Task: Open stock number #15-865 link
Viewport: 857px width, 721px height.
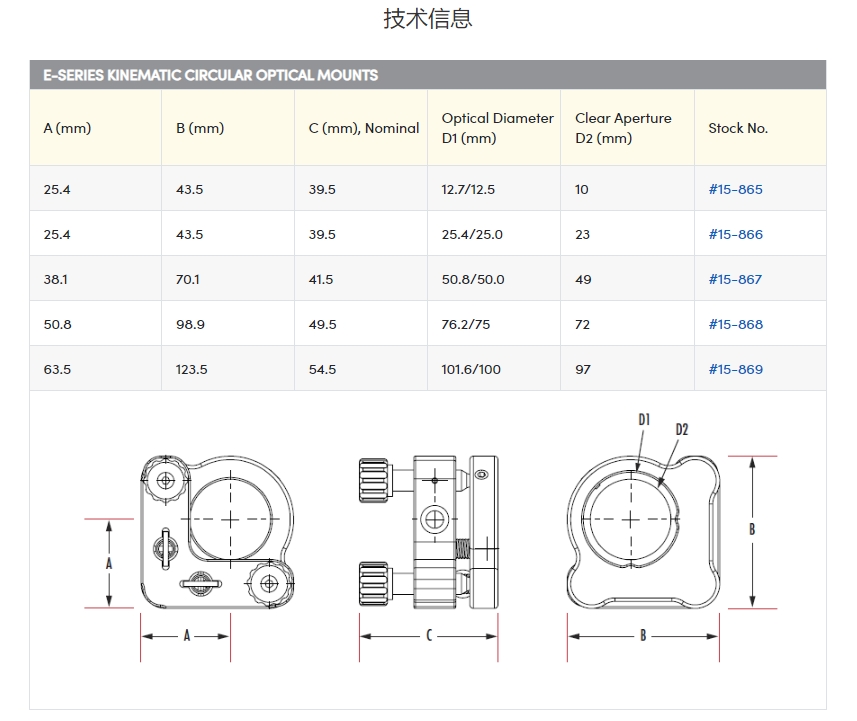Action: (735, 189)
